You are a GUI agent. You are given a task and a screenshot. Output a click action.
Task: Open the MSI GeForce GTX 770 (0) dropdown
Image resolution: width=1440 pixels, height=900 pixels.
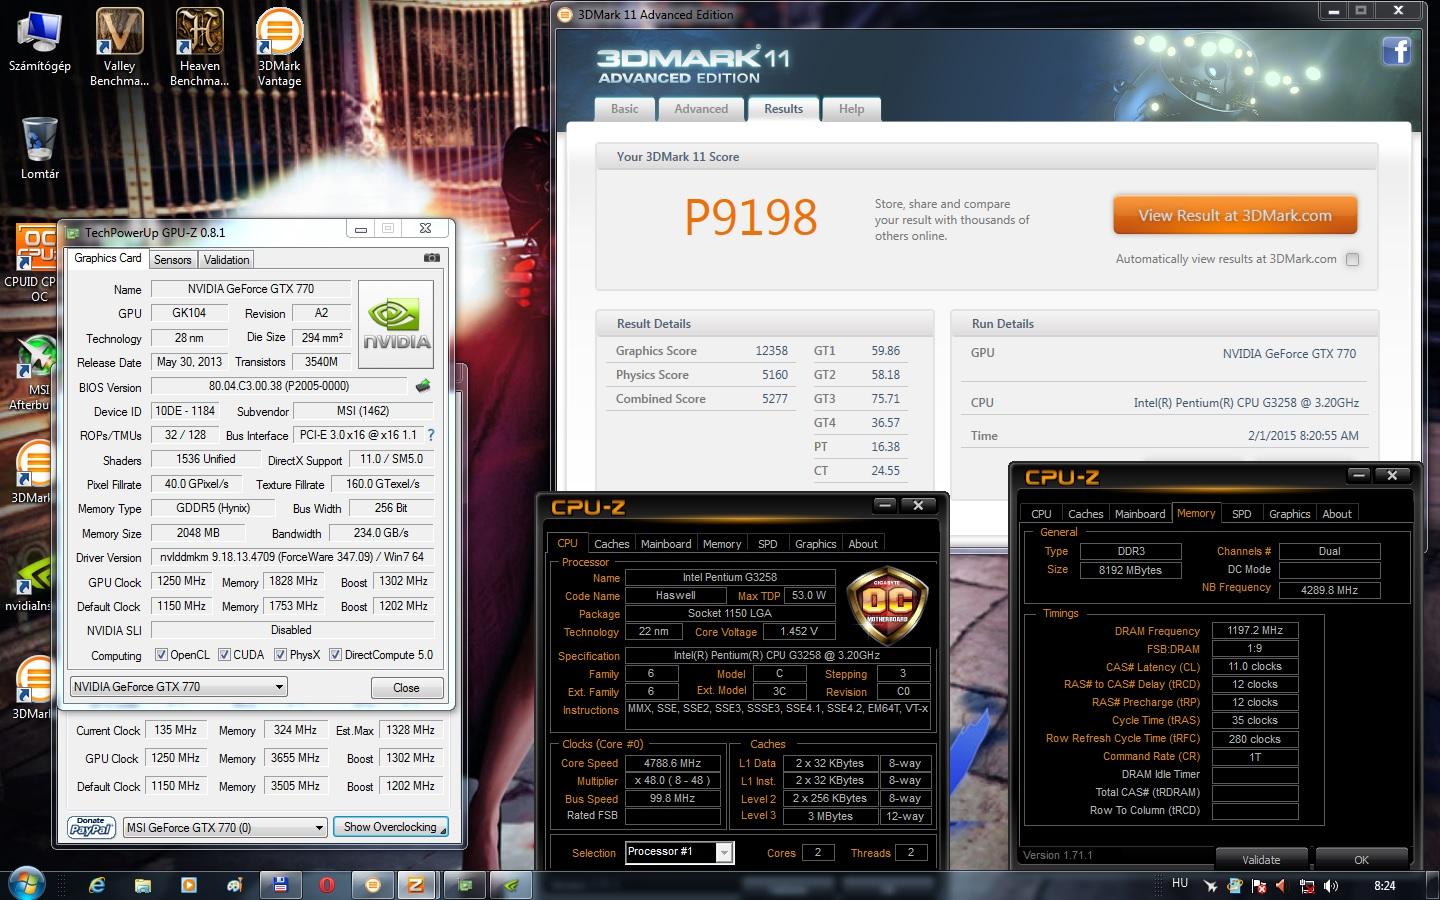tap(225, 827)
